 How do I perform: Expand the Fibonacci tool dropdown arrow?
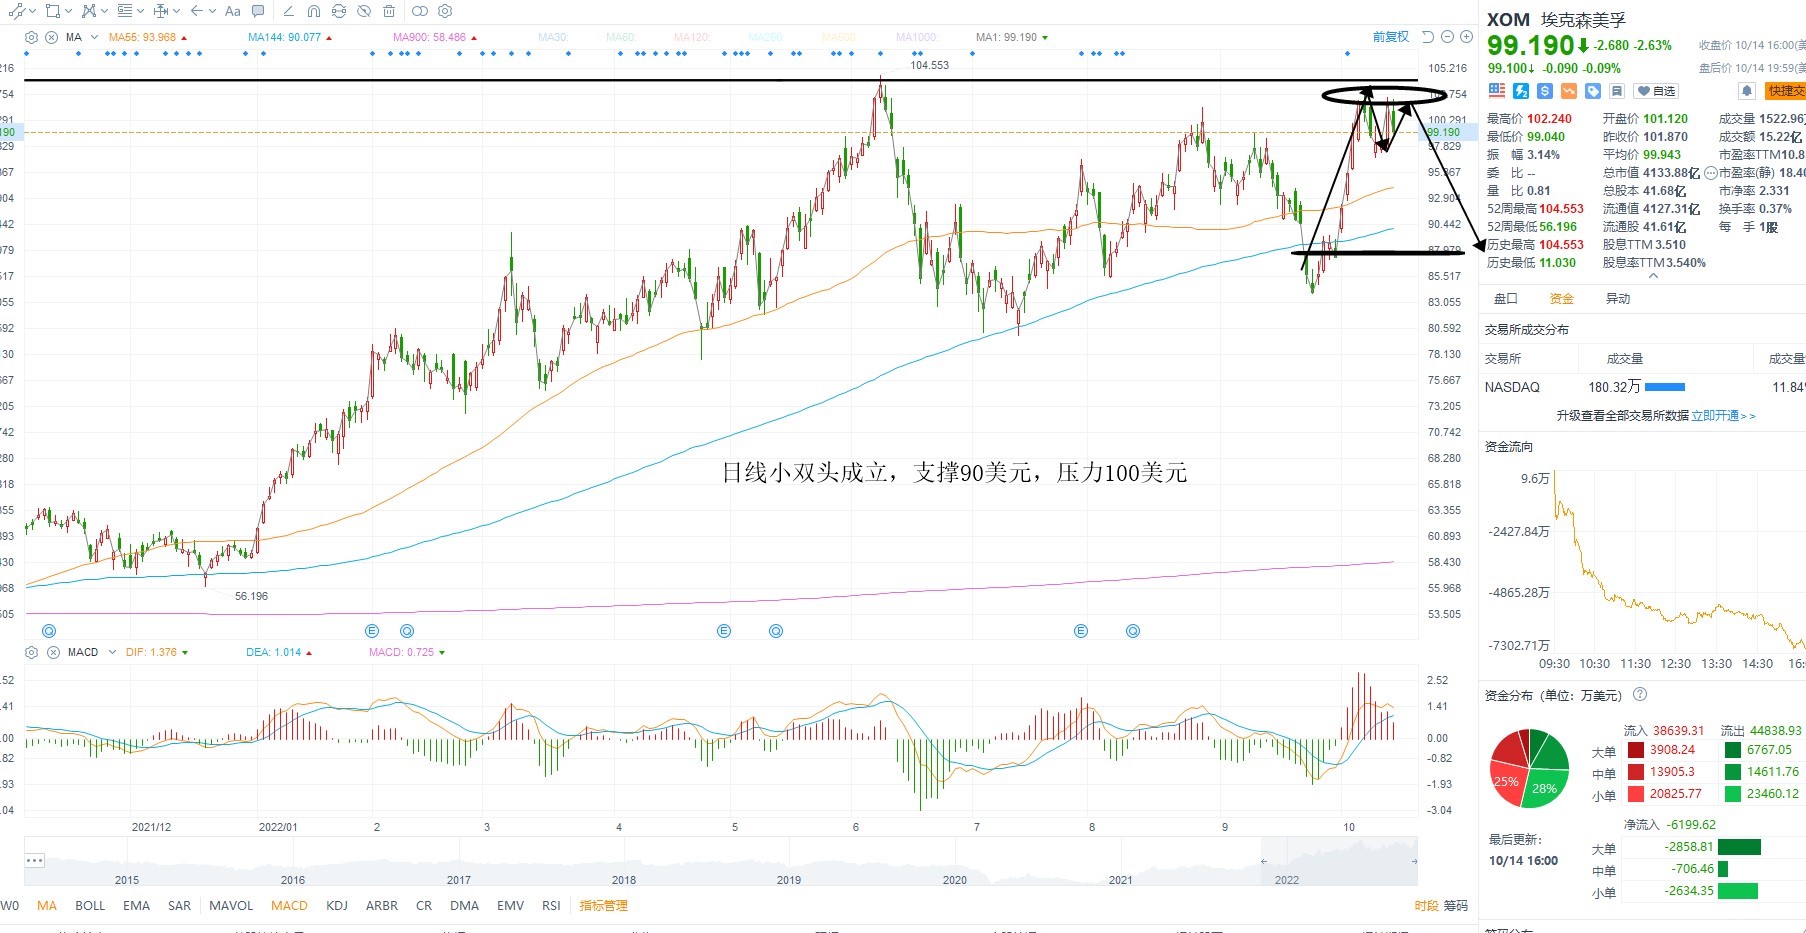point(141,11)
